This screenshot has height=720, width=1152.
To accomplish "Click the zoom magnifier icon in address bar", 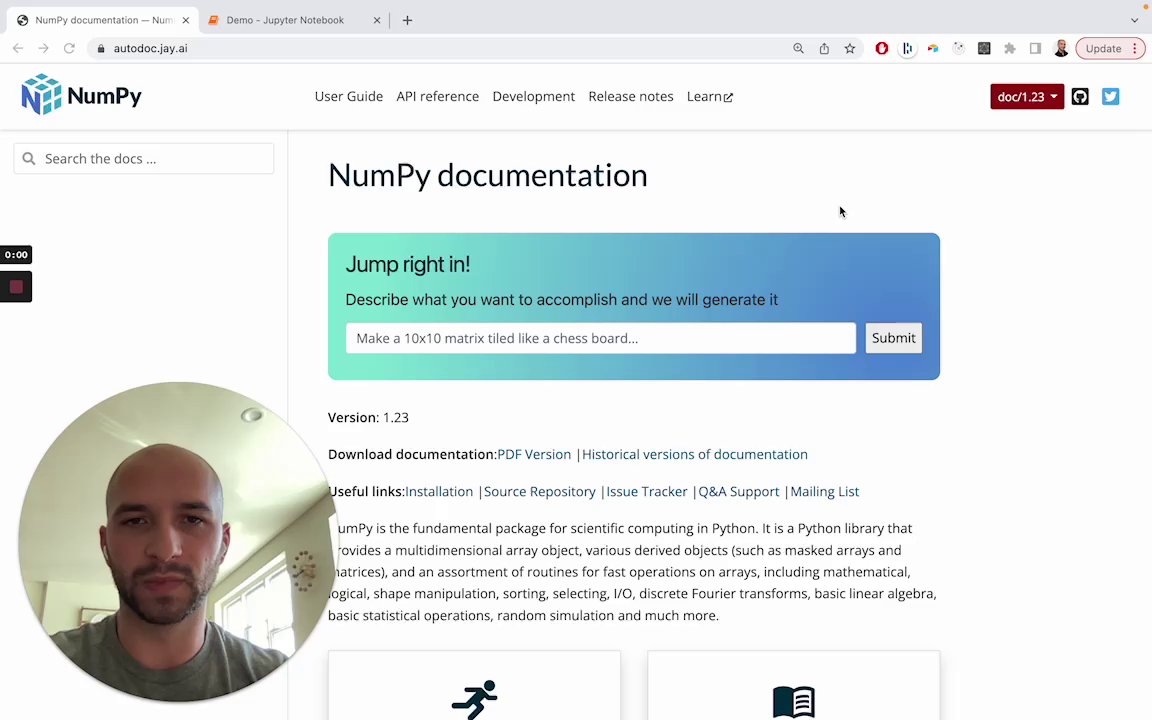I will point(799,48).
